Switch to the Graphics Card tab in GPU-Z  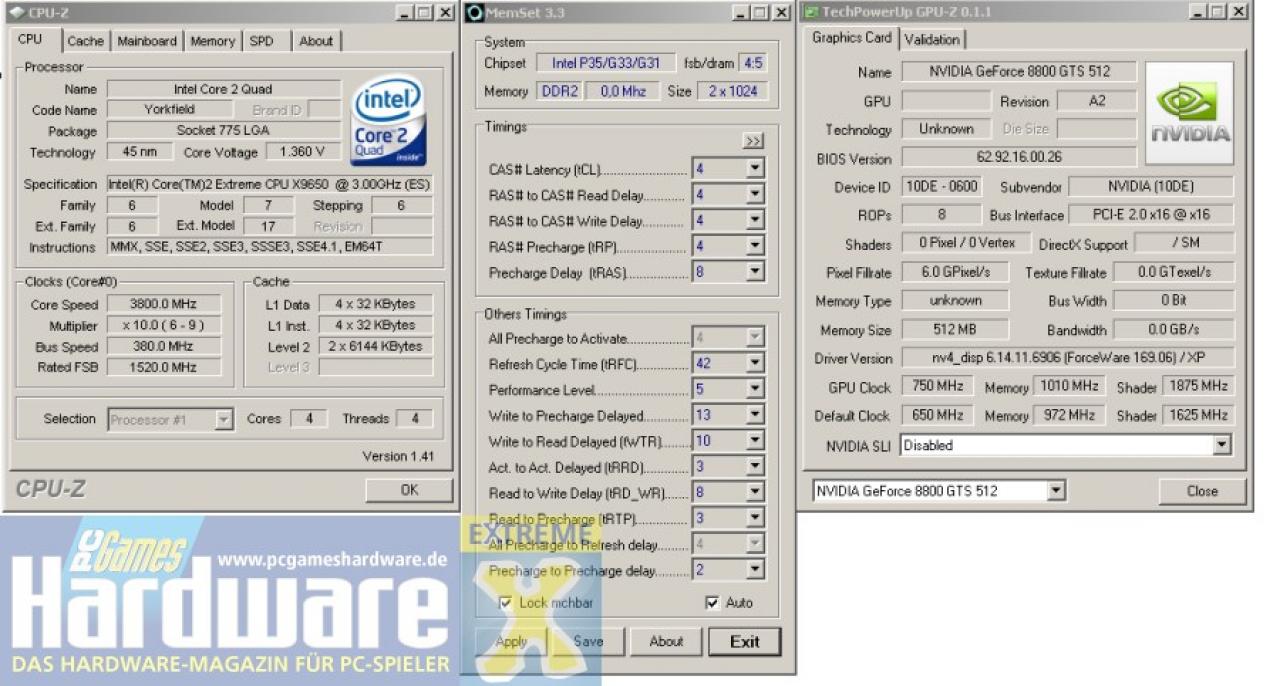point(851,38)
